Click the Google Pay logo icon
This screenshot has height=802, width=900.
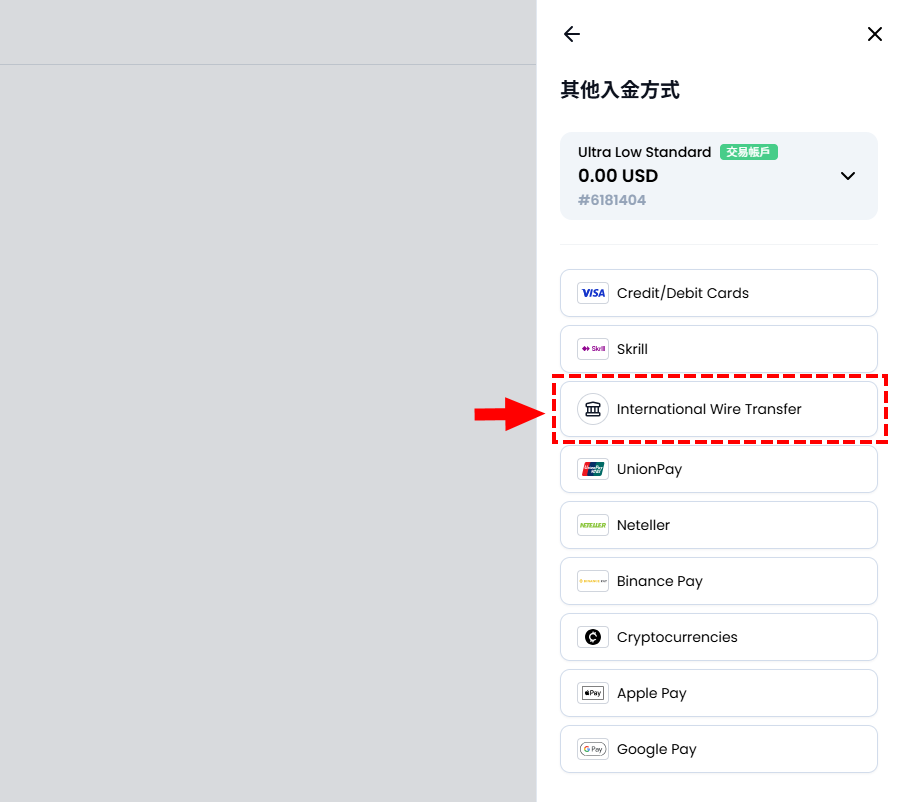point(593,749)
